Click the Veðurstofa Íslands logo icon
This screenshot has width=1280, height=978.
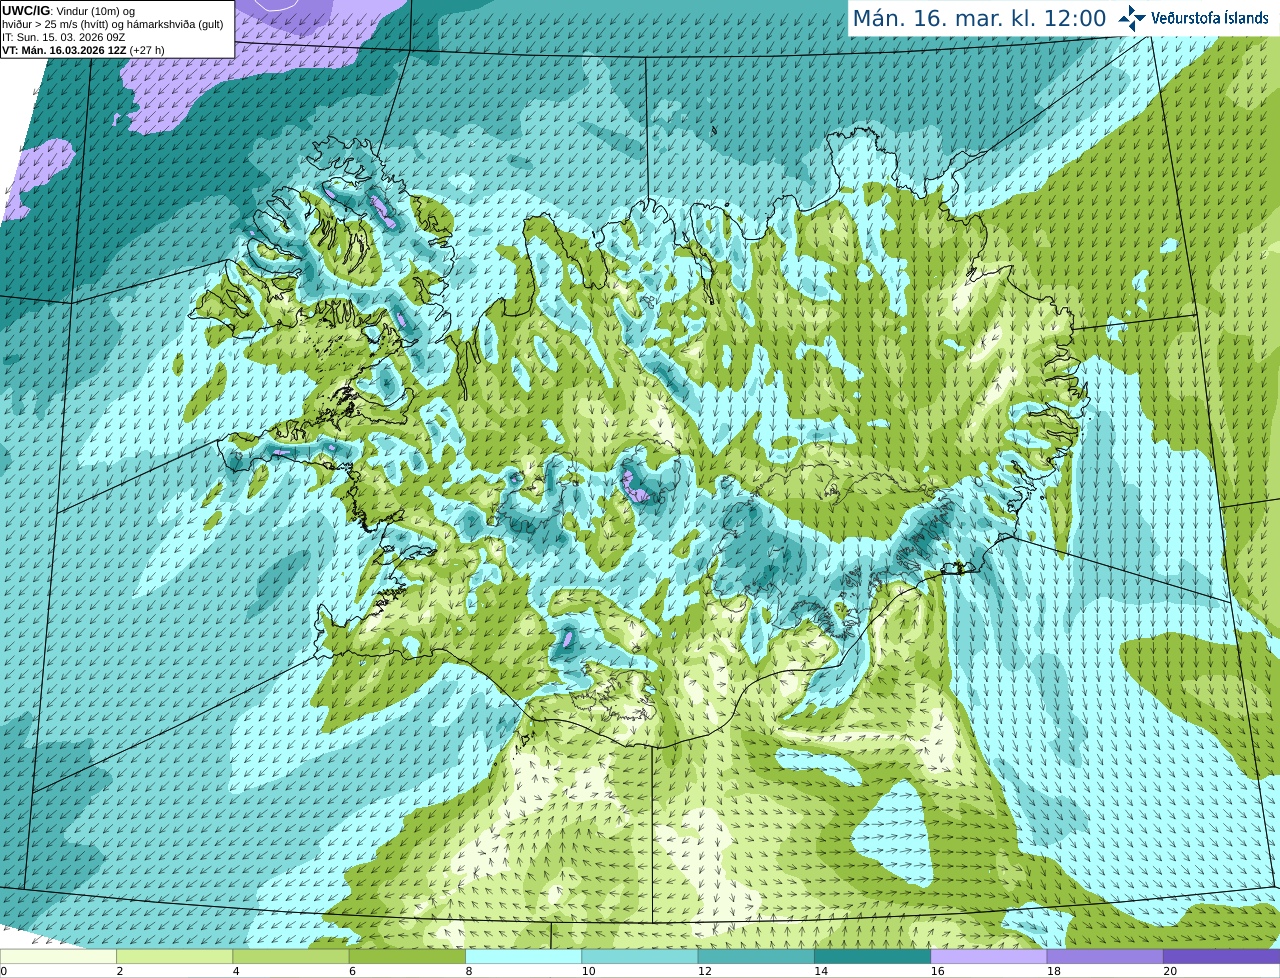point(1132,18)
